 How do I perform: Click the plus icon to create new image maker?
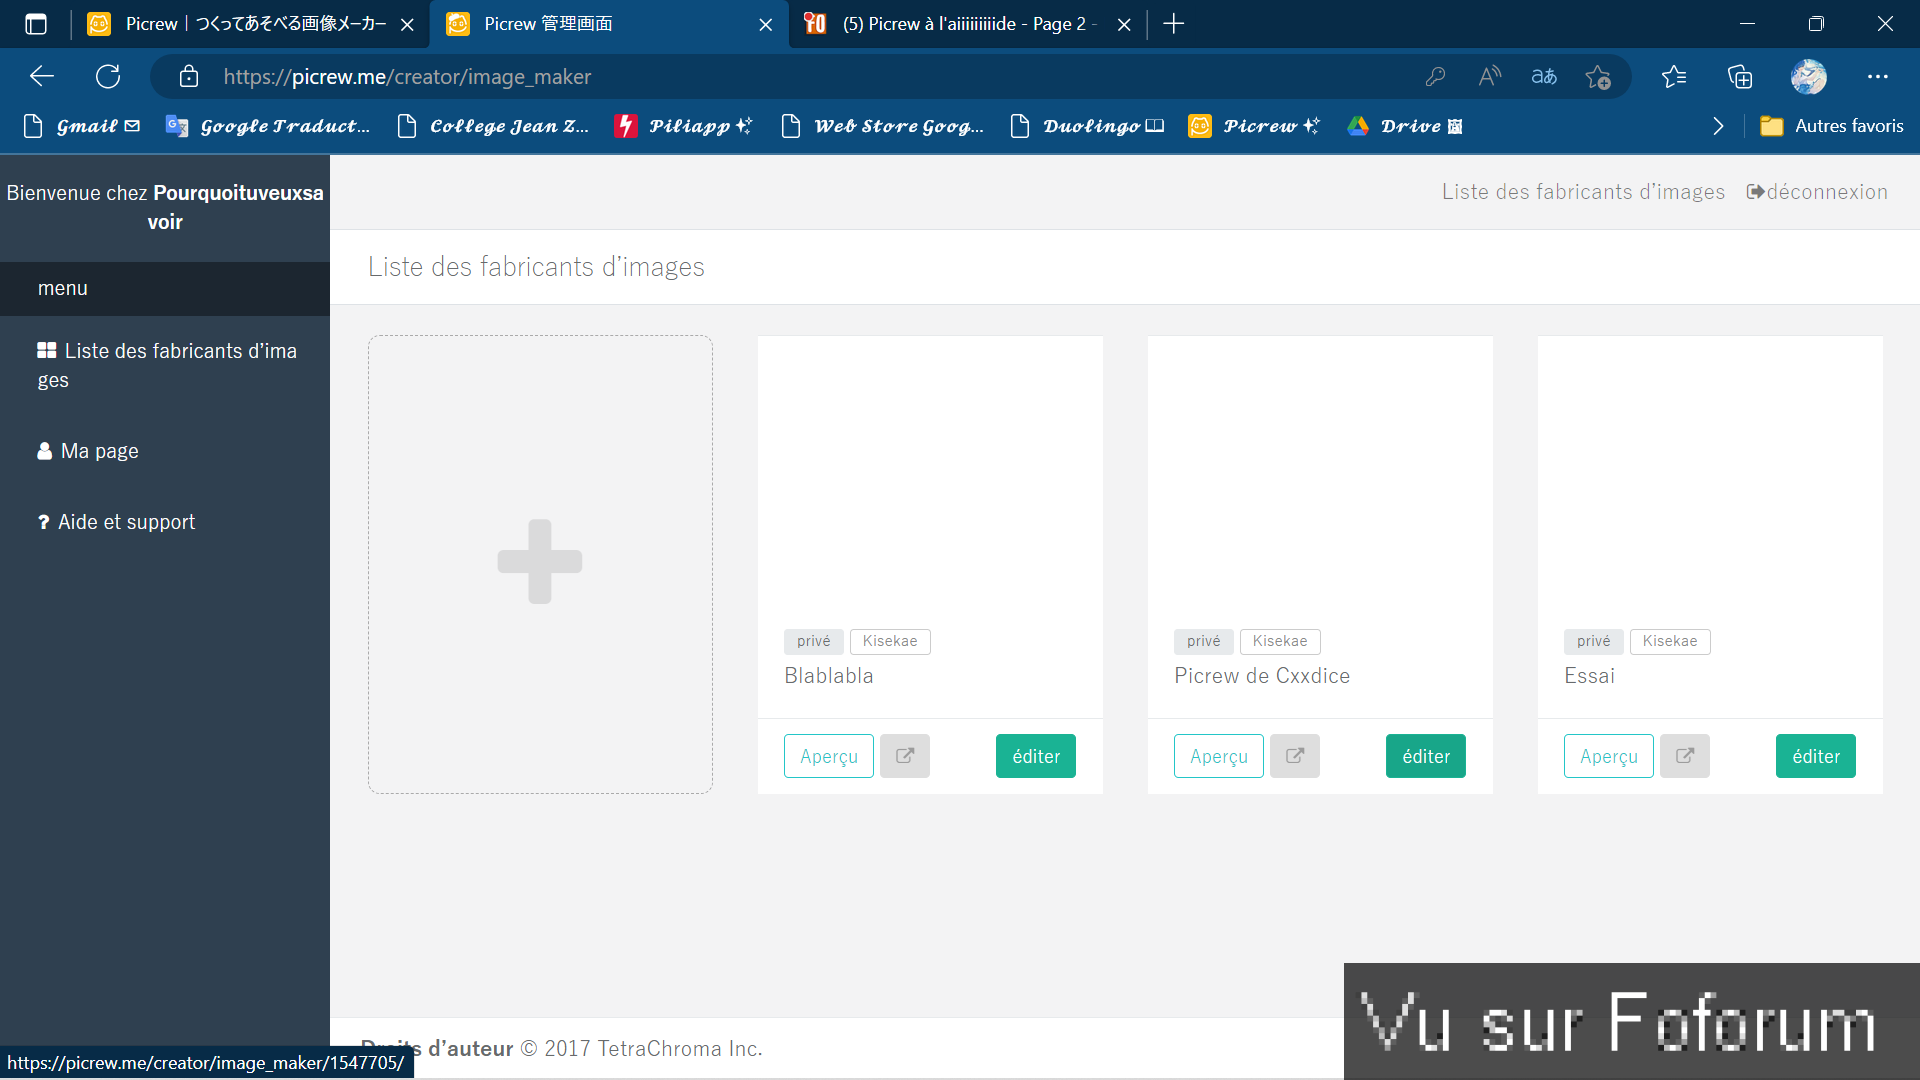[540, 562]
